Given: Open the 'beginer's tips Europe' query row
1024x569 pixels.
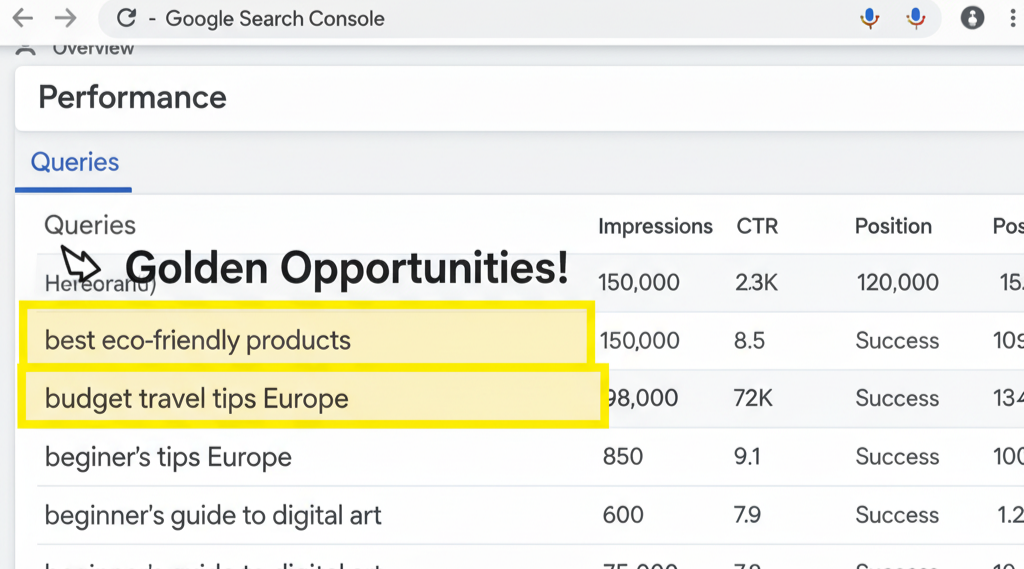Looking at the screenshot, I should pos(168,457).
